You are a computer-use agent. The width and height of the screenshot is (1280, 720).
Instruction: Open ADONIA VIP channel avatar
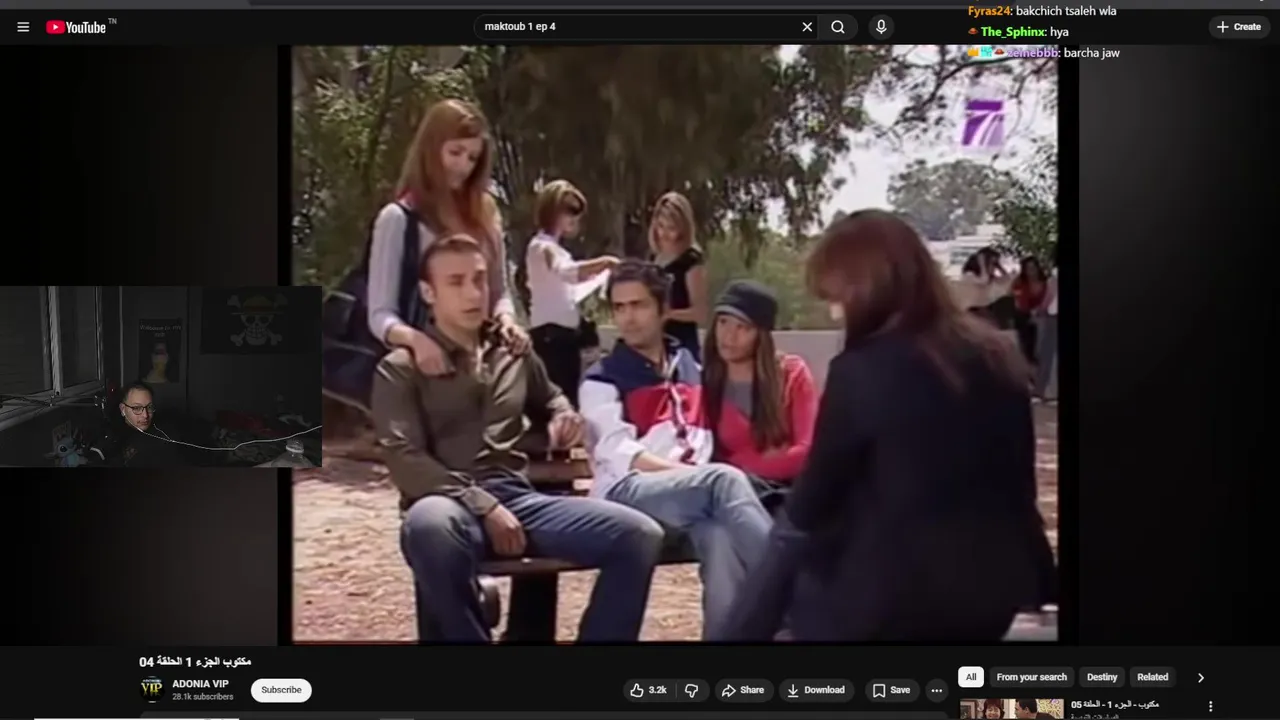tap(151, 689)
